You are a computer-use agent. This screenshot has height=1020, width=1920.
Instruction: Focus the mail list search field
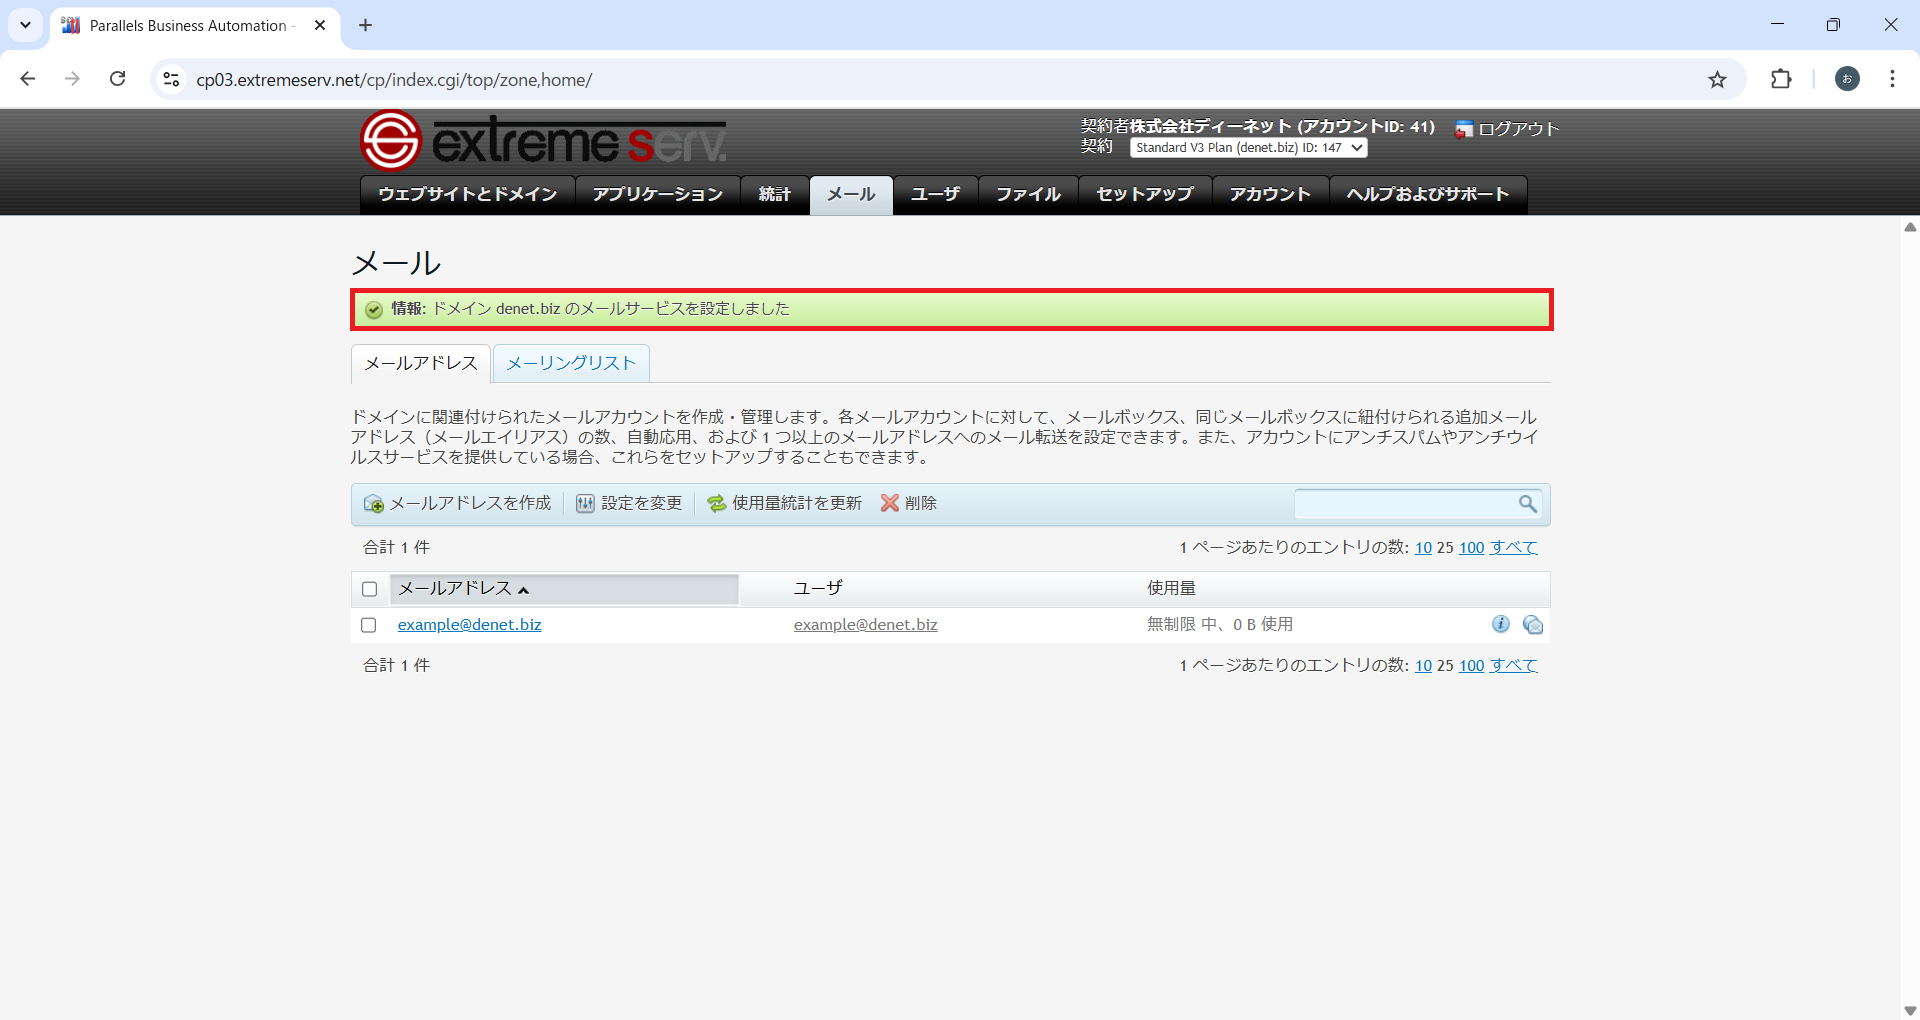point(1405,504)
